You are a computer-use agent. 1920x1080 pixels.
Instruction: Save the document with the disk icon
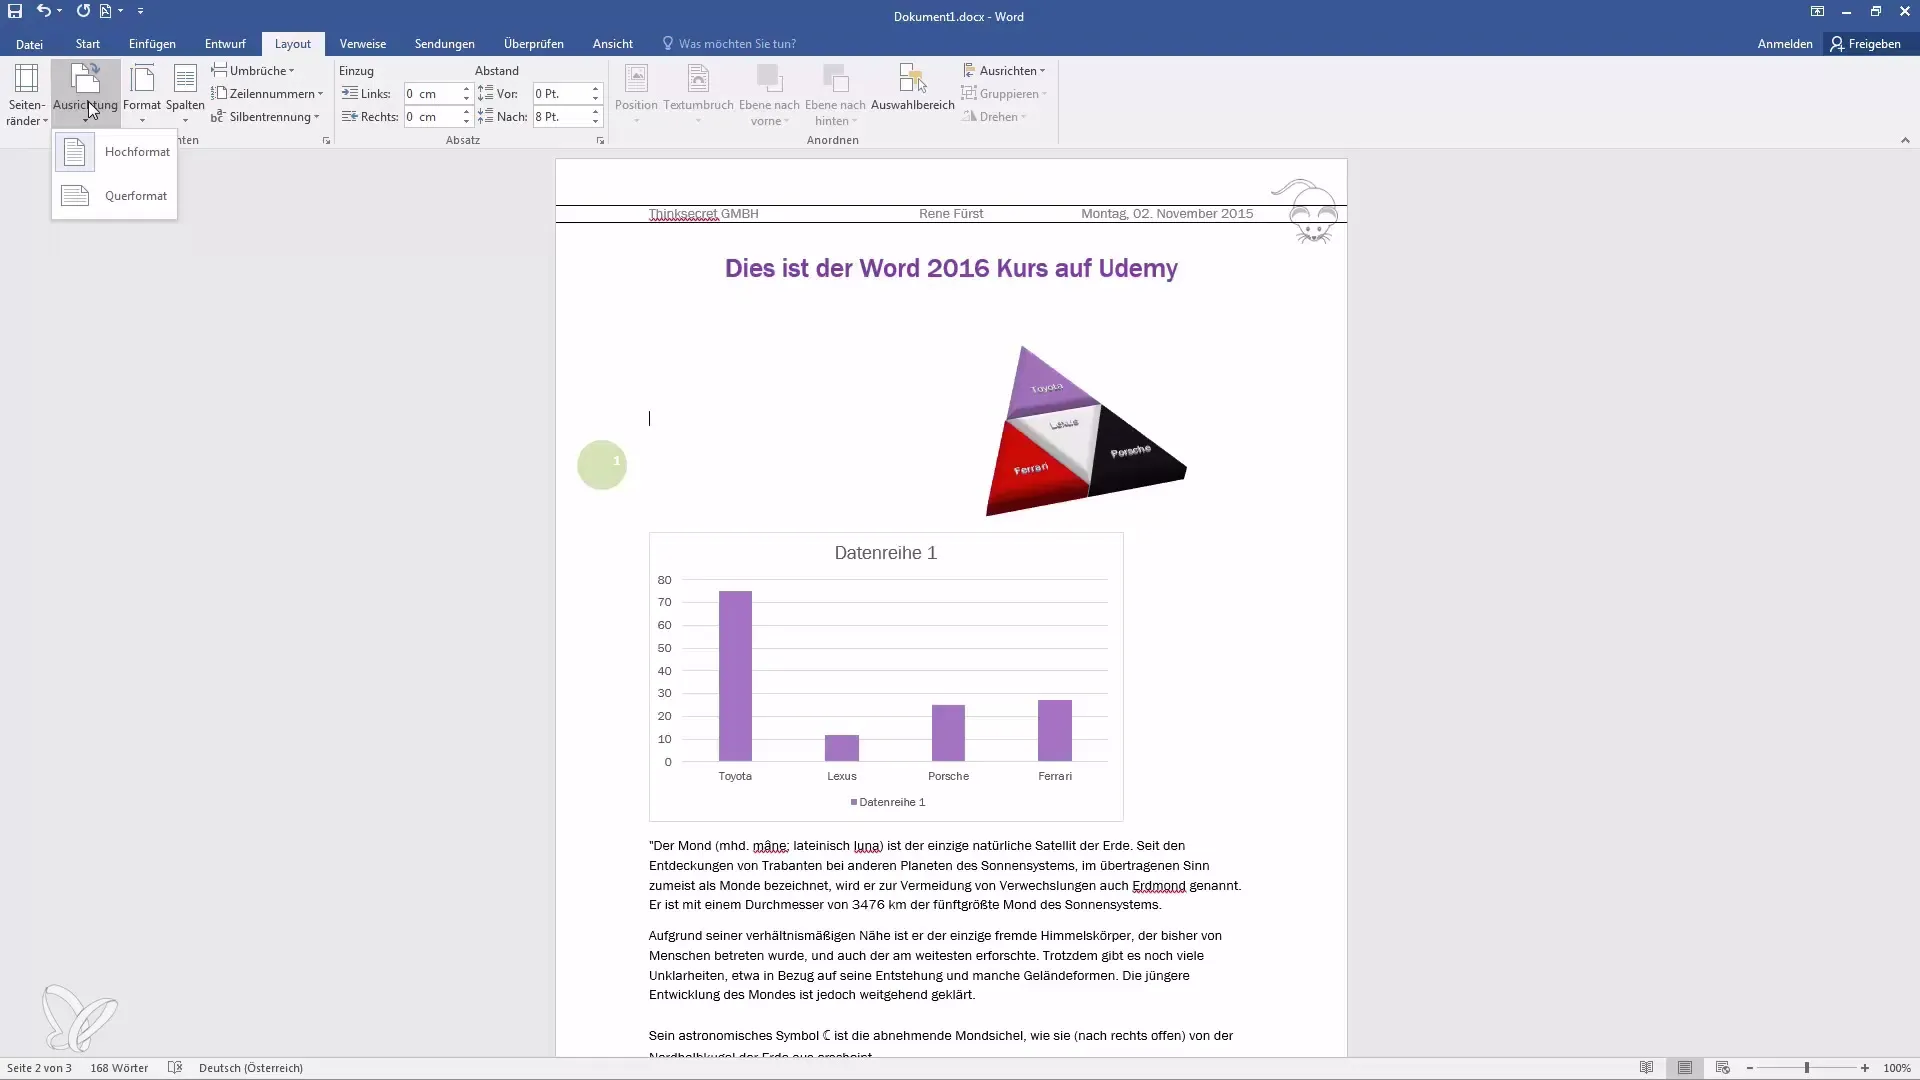pos(15,11)
